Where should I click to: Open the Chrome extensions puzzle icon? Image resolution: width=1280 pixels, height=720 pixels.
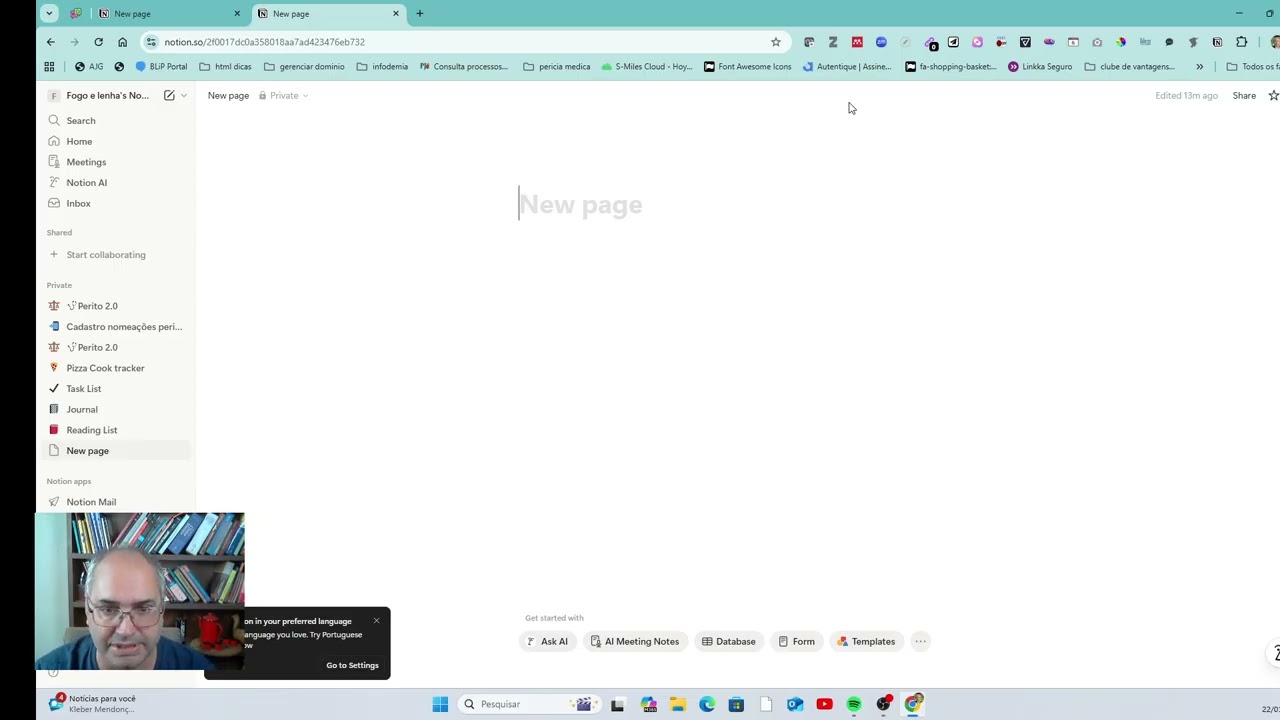tap(1241, 42)
